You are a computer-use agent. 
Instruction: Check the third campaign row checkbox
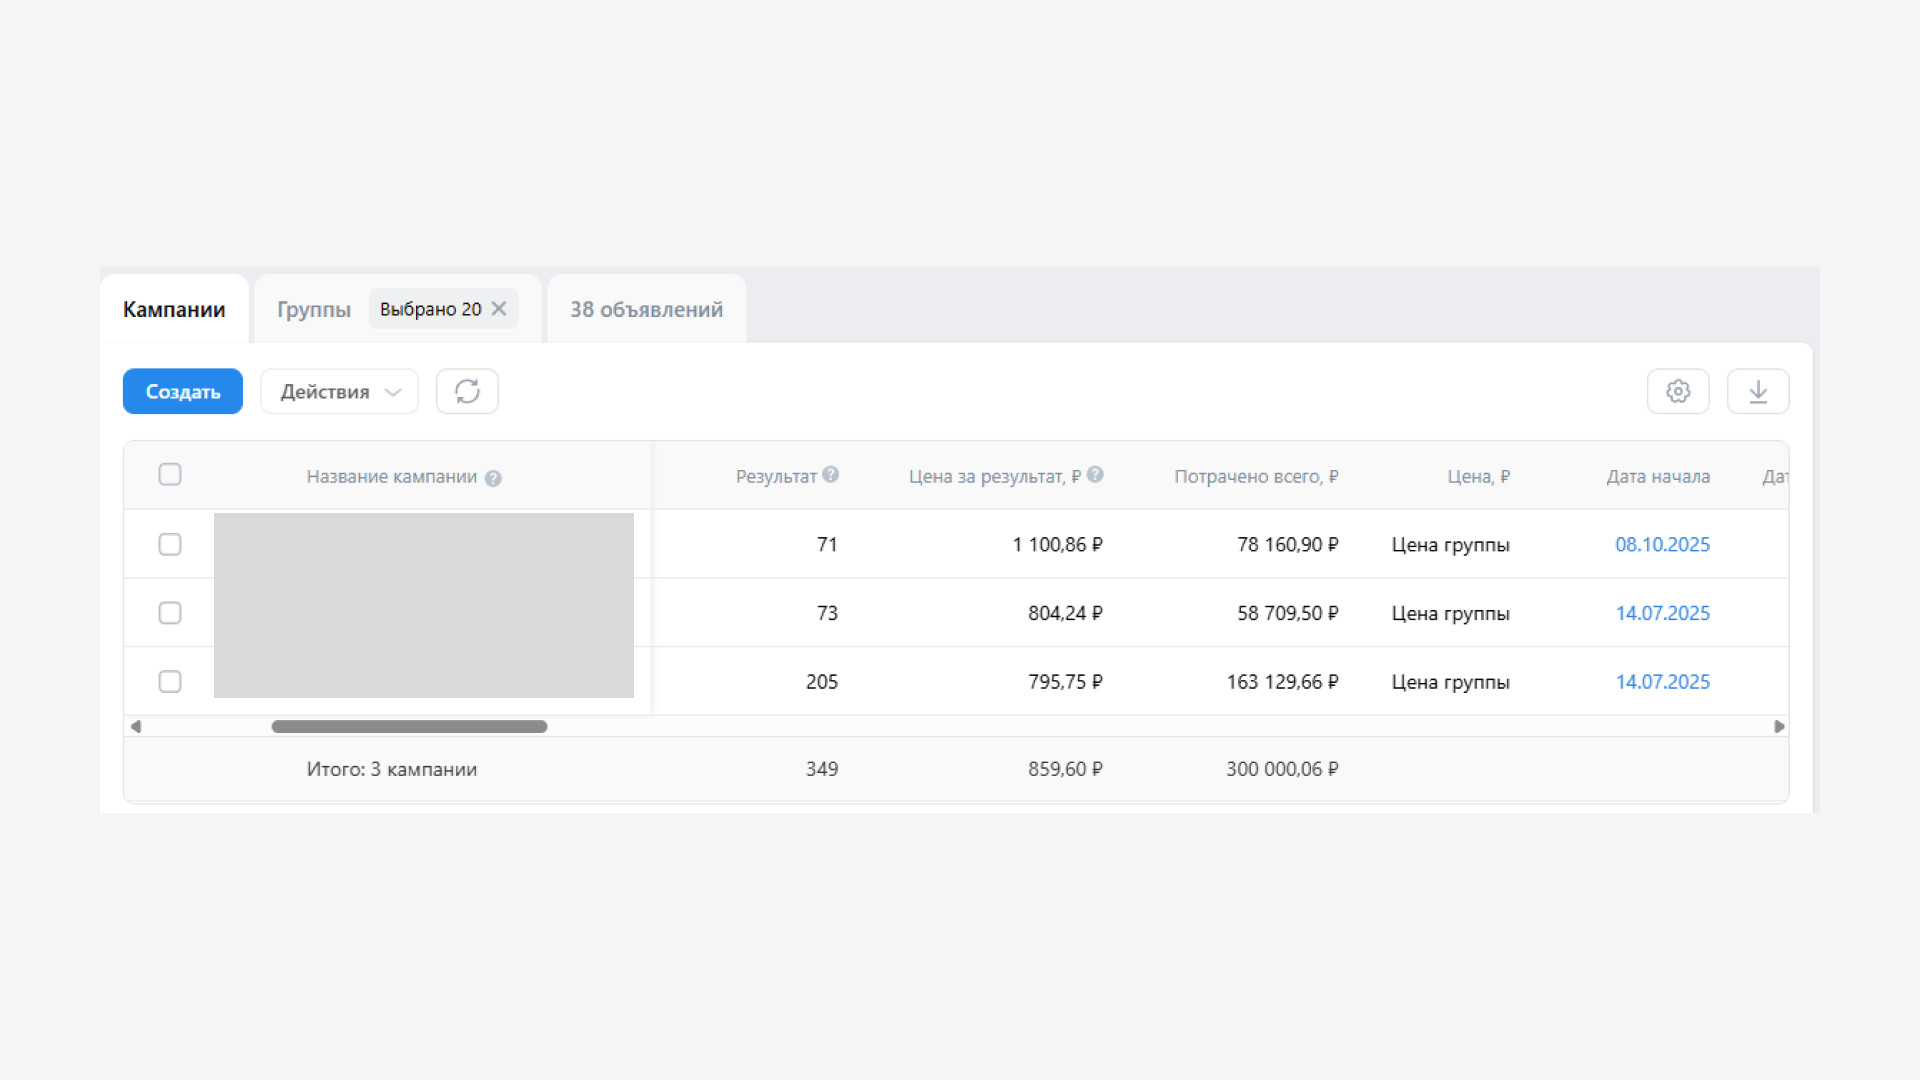tap(170, 682)
